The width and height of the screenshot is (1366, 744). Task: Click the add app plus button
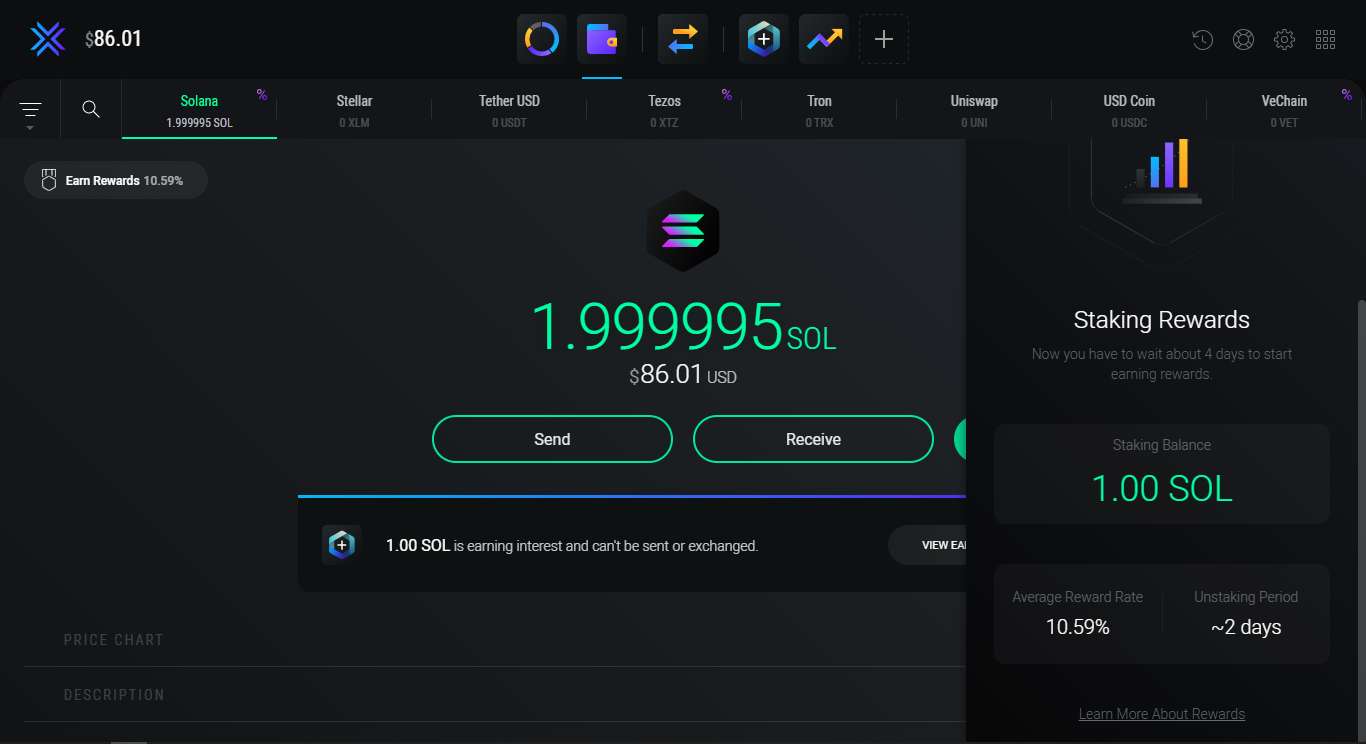(884, 40)
